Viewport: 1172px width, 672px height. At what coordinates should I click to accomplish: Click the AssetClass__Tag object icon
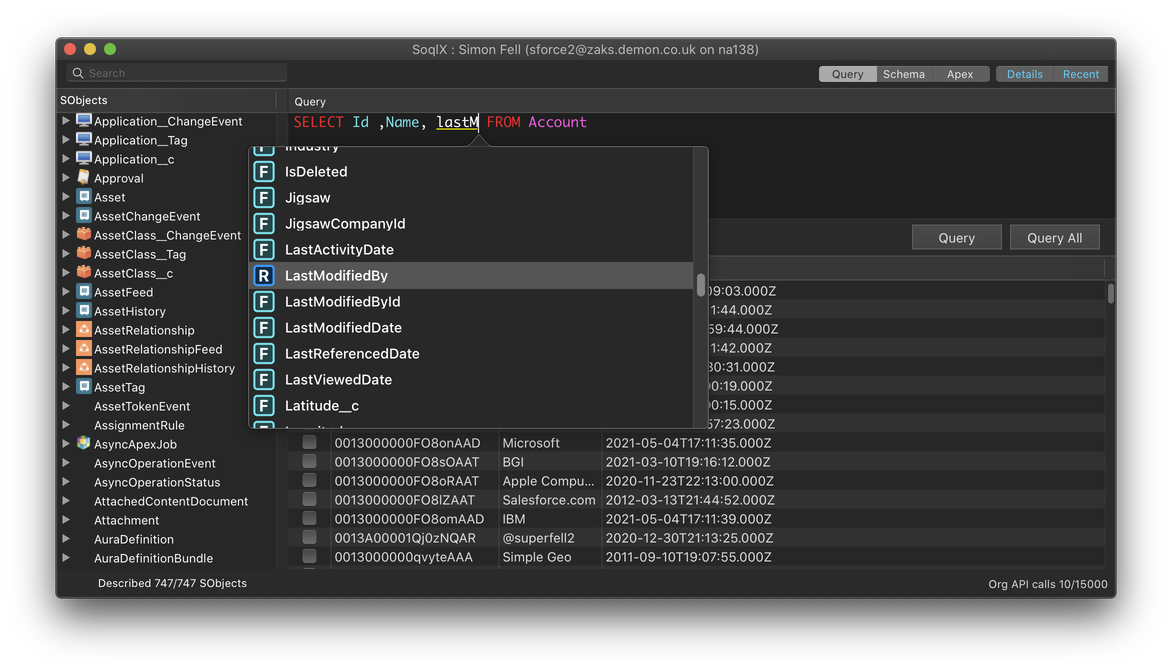click(x=84, y=254)
